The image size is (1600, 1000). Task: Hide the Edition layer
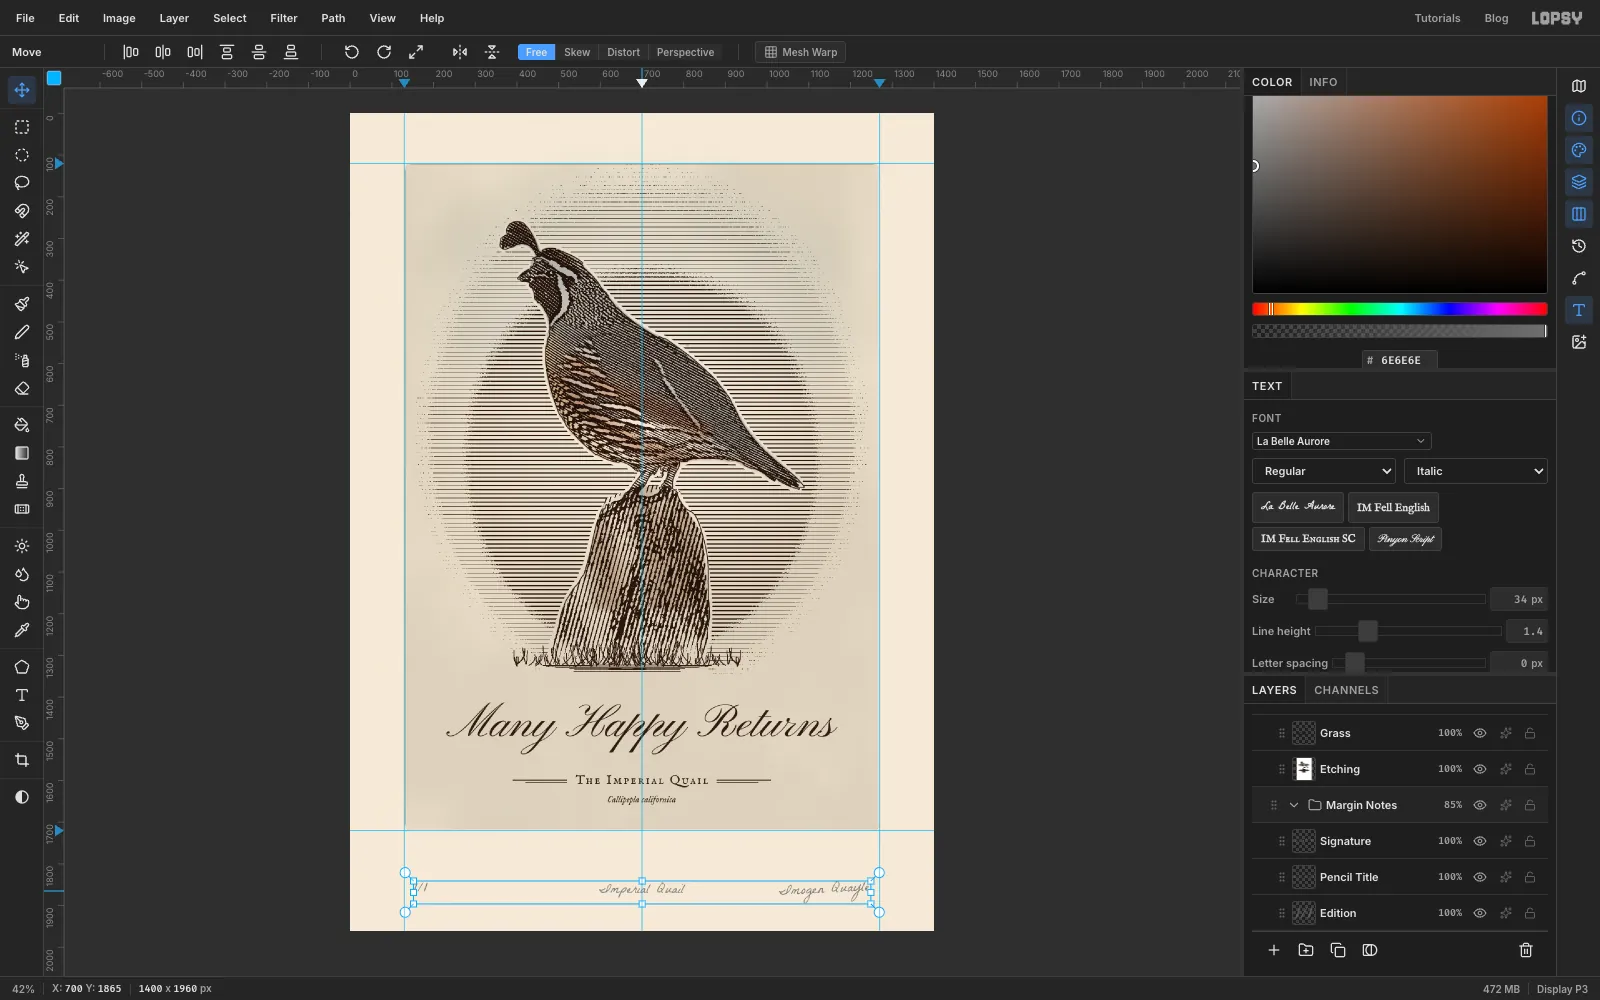[1480, 913]
